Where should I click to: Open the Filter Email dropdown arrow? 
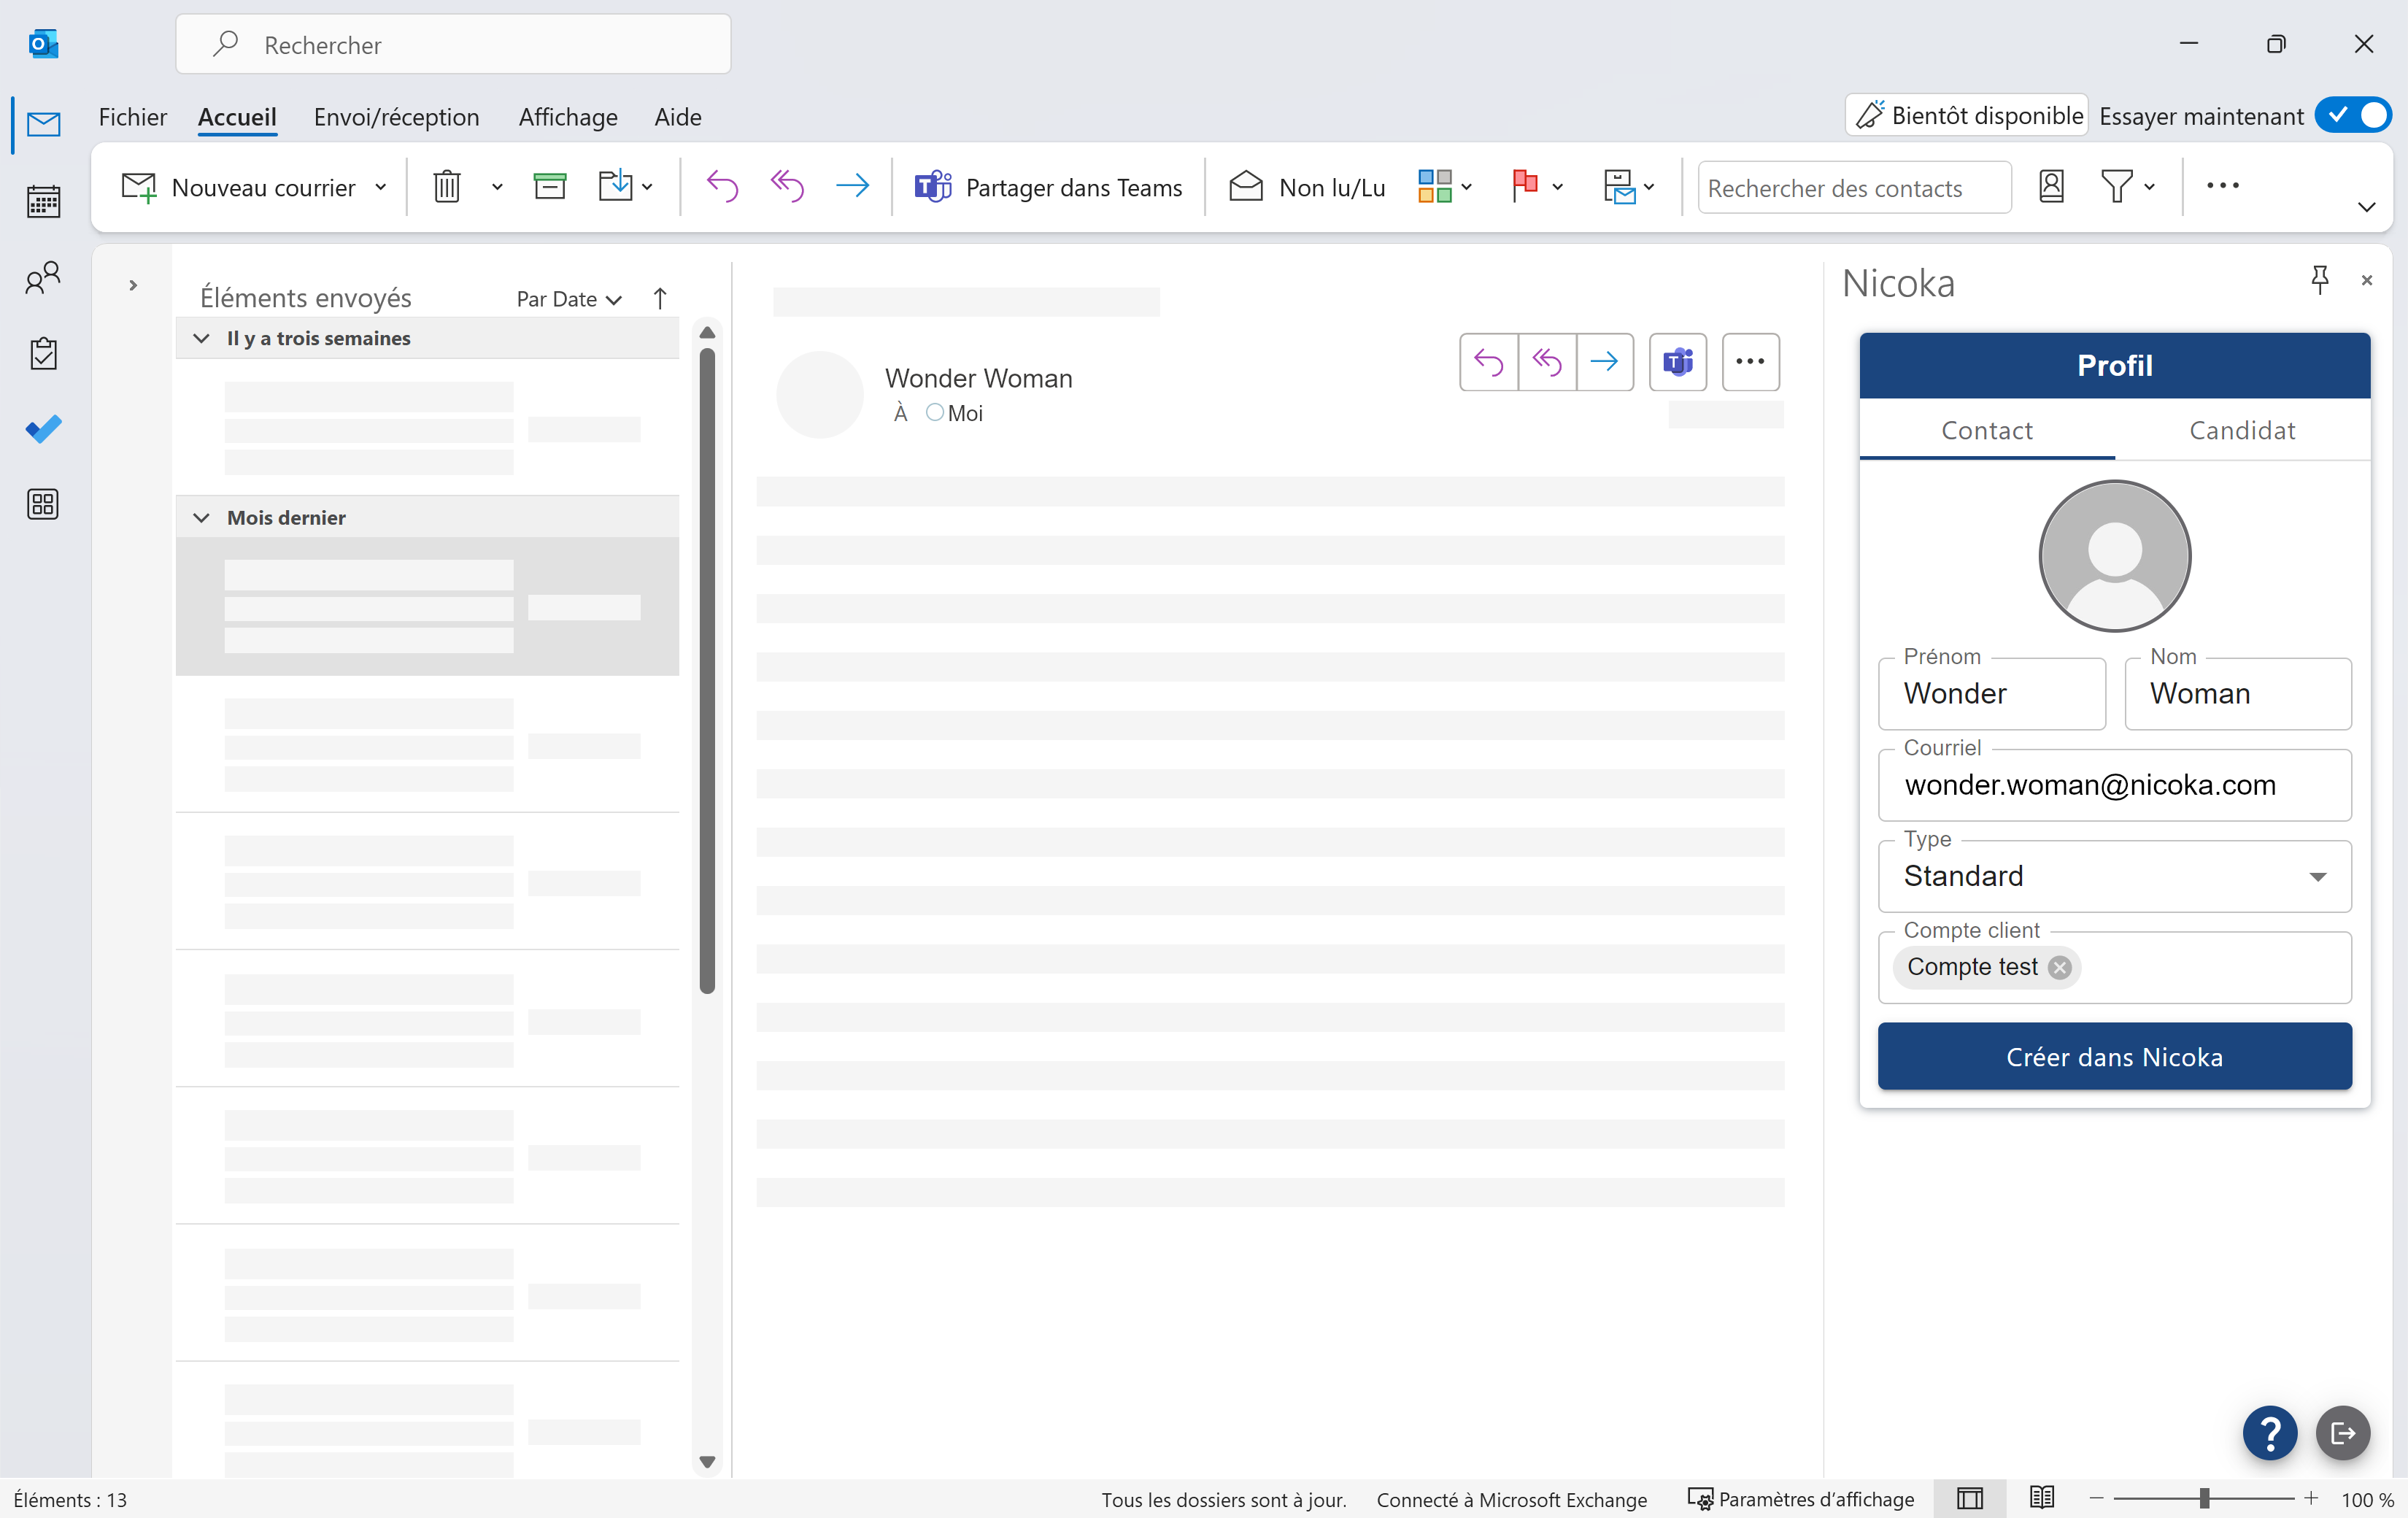click(2149, 187)
